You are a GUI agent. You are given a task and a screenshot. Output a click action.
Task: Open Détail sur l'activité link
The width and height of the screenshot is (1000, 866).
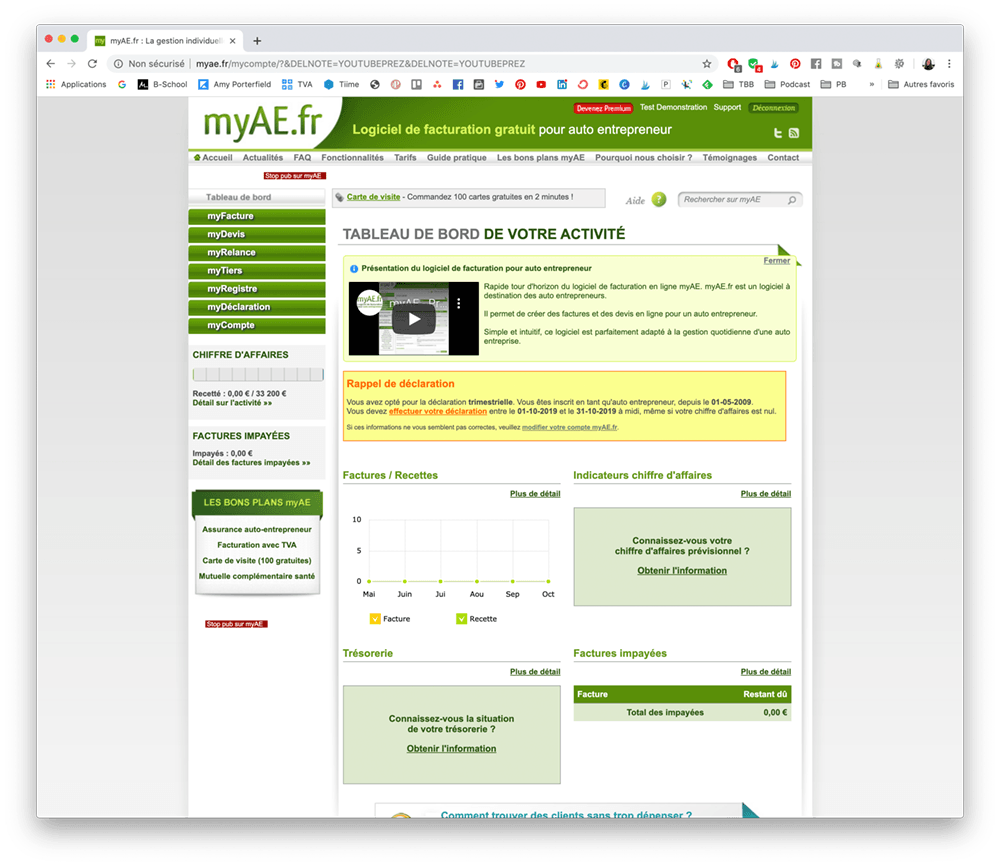232,403
